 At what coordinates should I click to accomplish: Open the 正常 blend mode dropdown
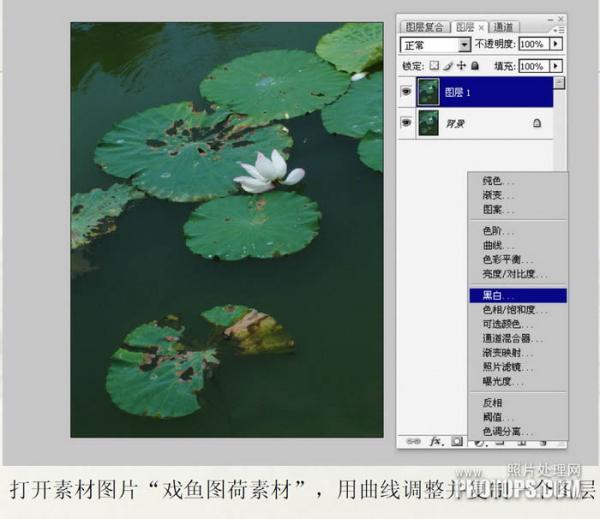tap(464, 45)
